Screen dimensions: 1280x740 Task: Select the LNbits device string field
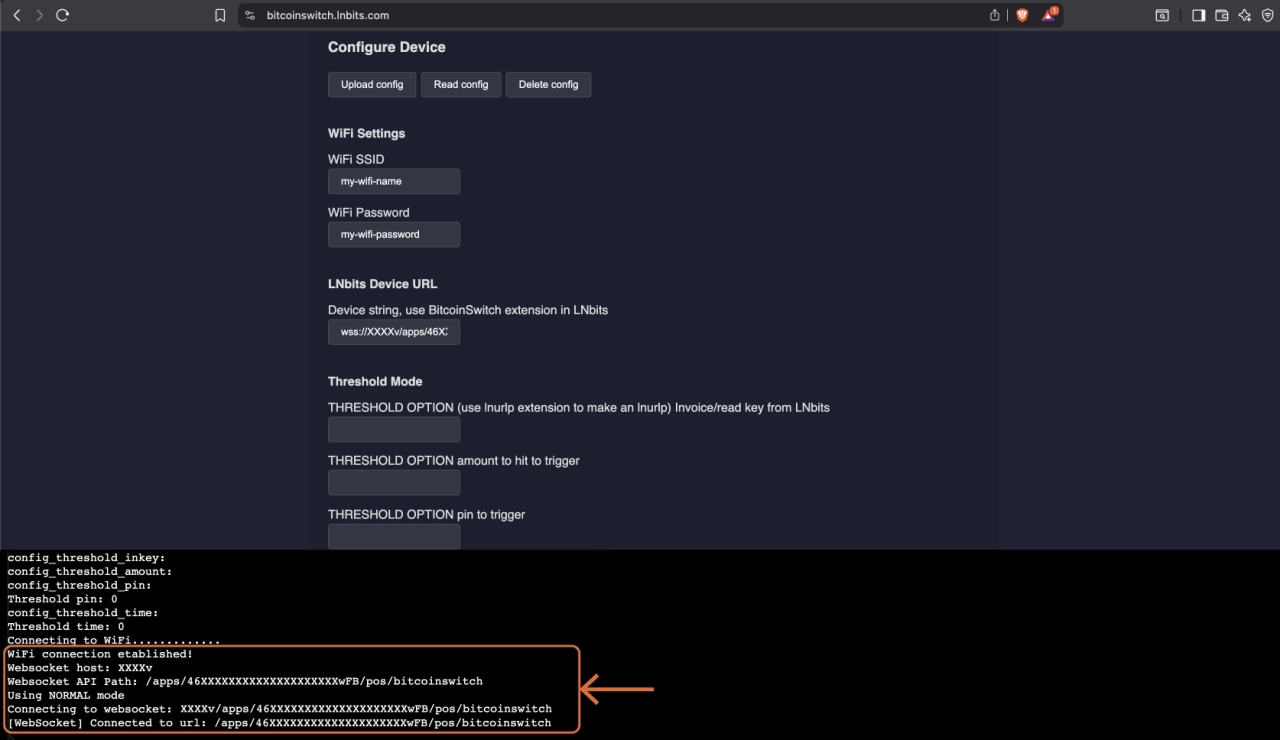tap(394, 332)
